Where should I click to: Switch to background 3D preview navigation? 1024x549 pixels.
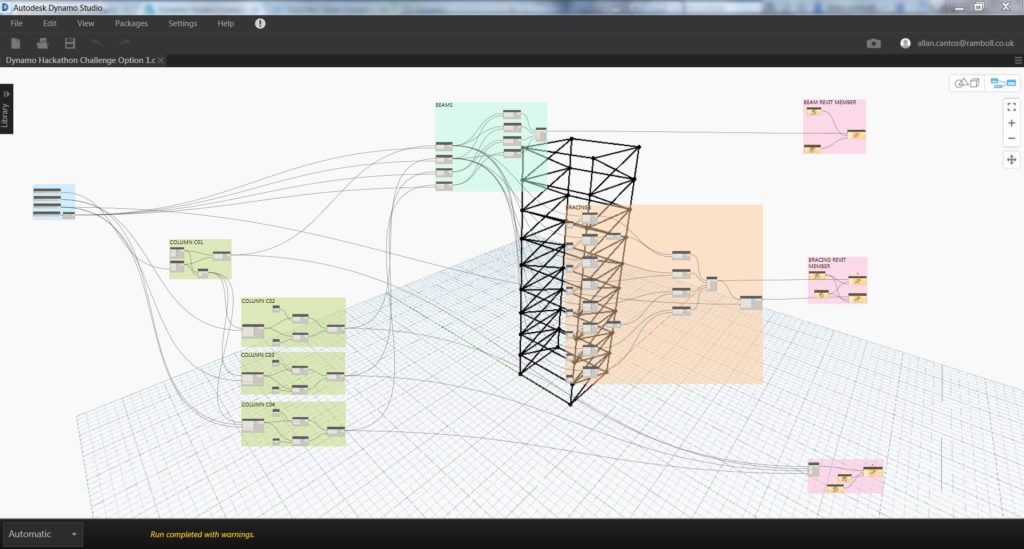(967, 83)
